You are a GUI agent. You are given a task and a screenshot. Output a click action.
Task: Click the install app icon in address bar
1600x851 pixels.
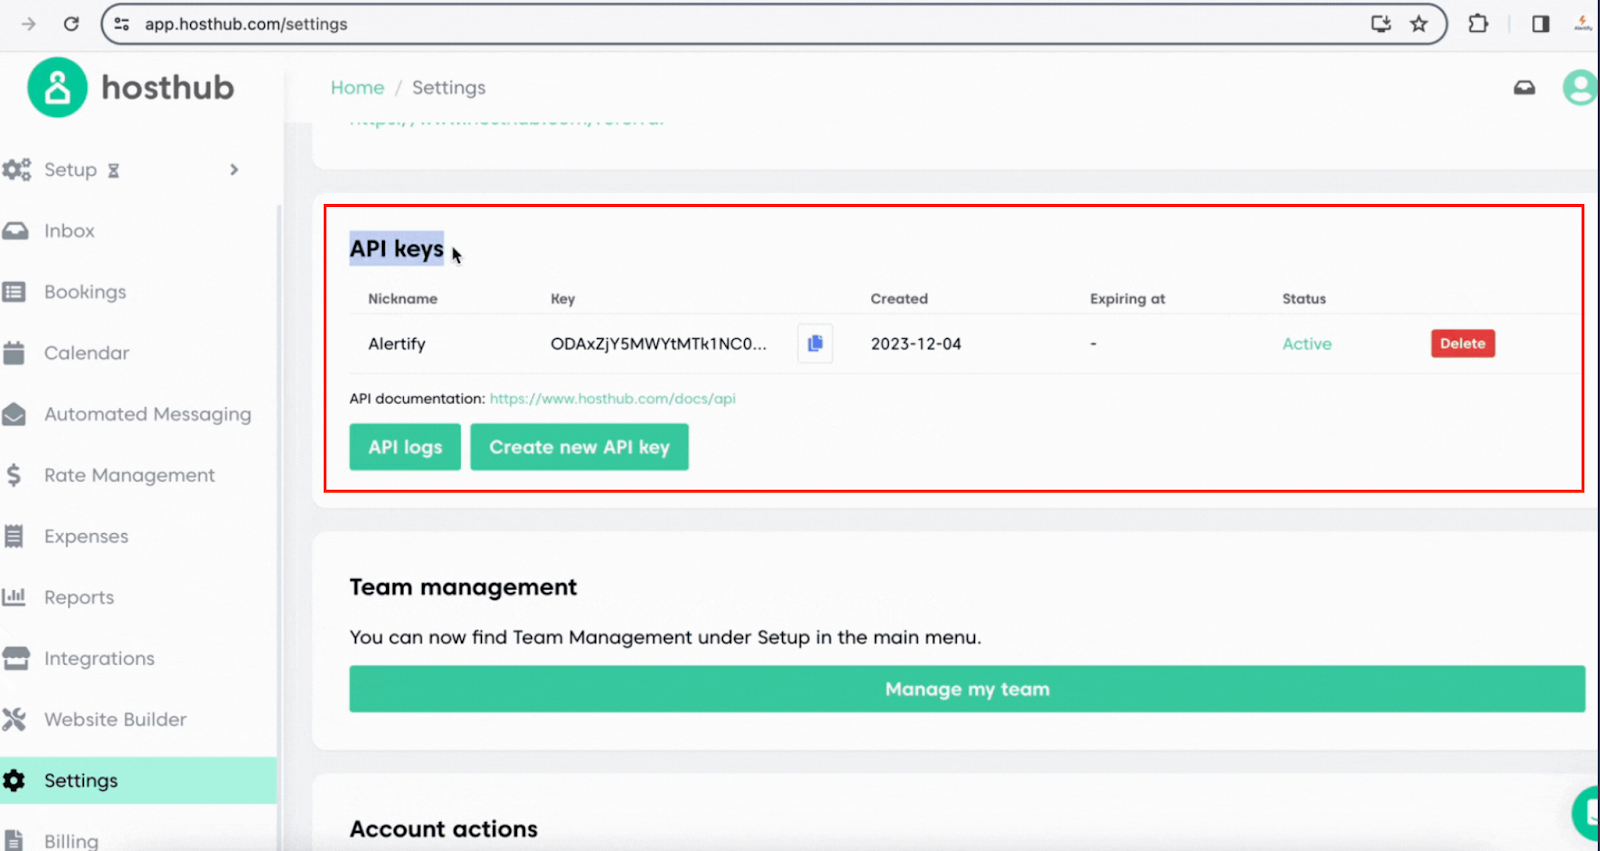tap(1381, 24)
